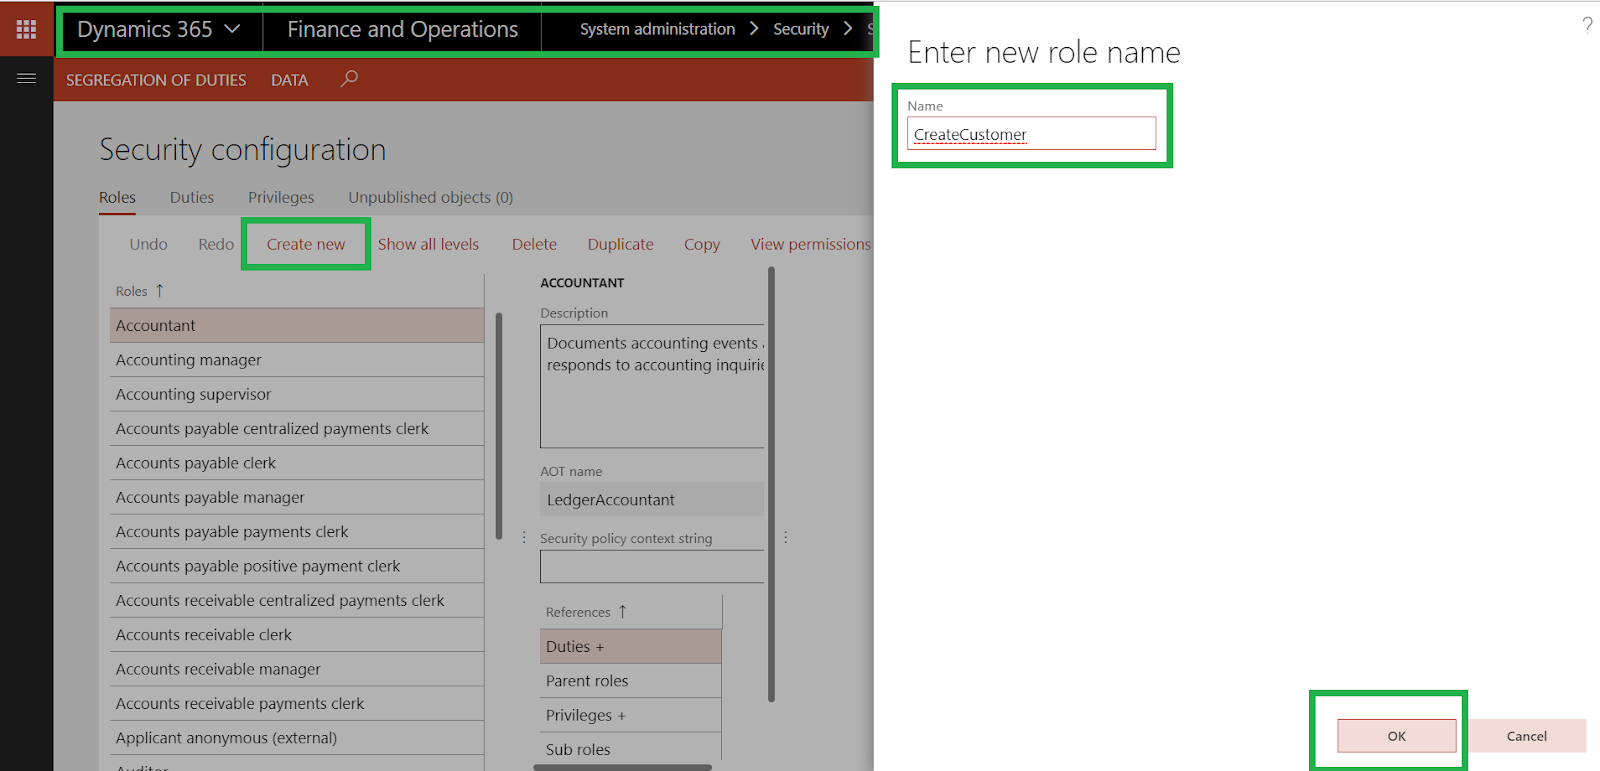Viewport: 1600px width, 771px height.
Task: Select Accounts payable clerk role
Action: click(x=297, y=463)
